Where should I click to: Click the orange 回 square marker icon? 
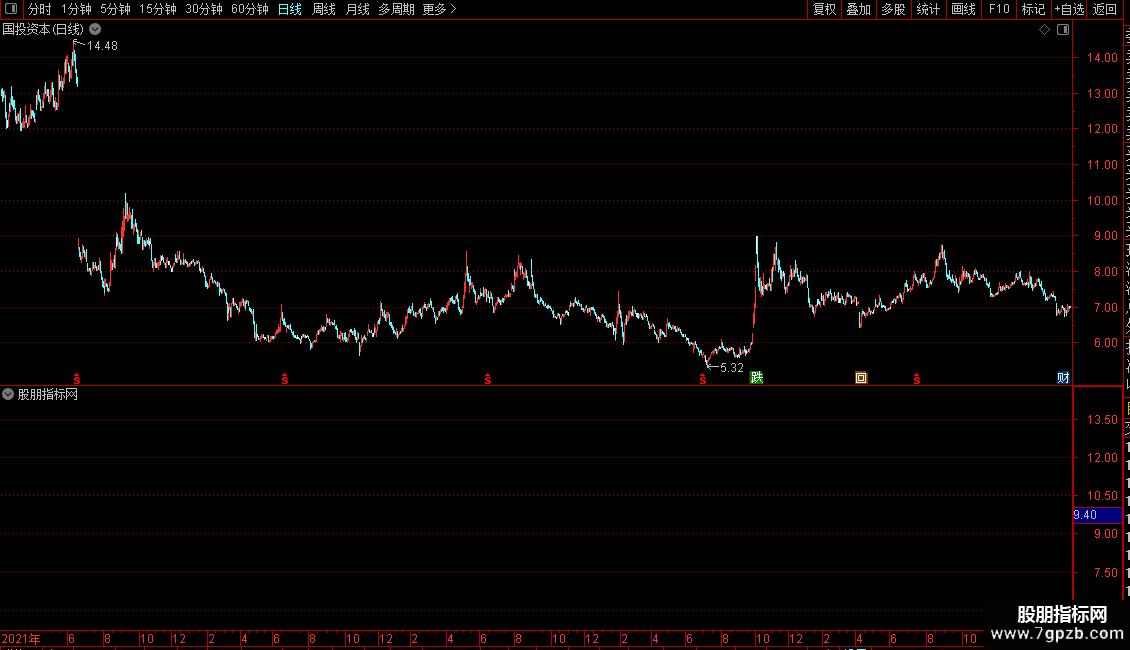click(x=860, y=378)
